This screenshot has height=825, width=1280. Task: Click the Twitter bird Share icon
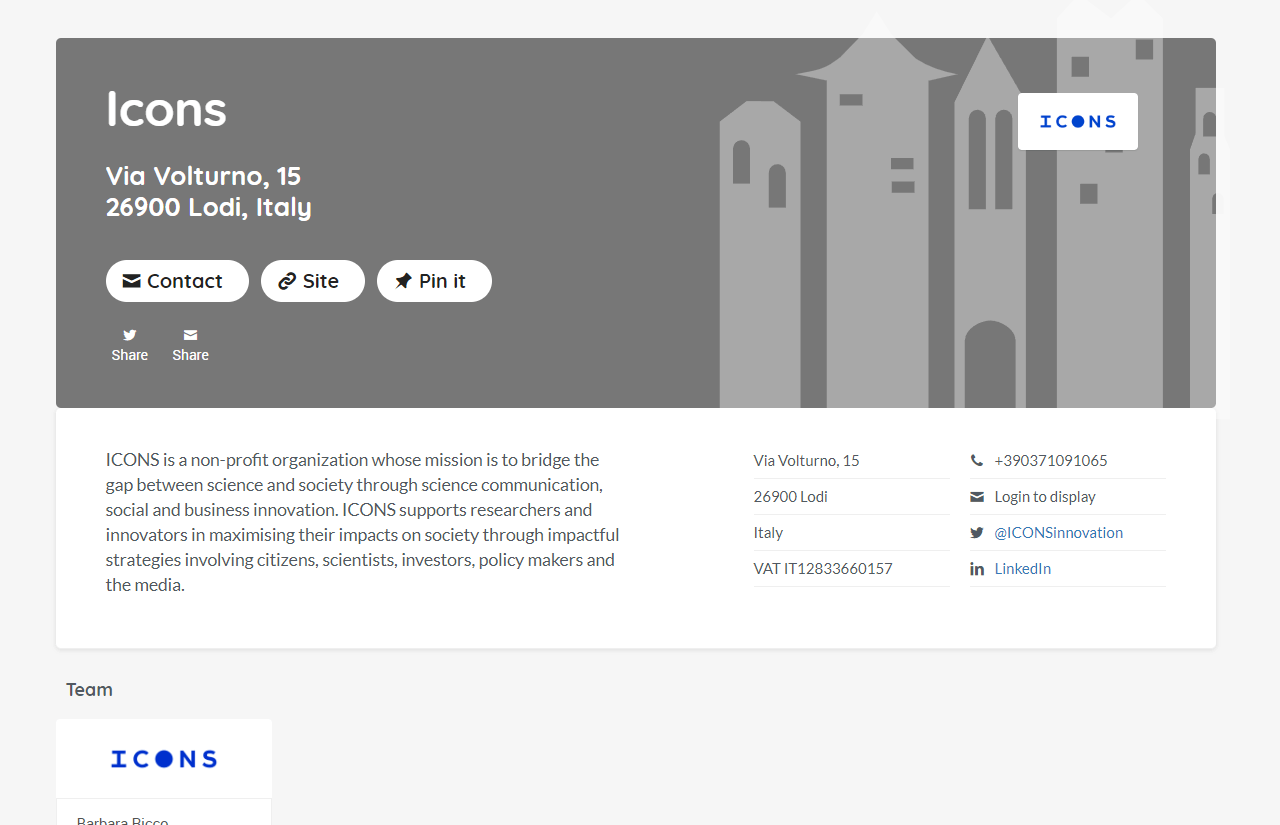coord(130,335)
